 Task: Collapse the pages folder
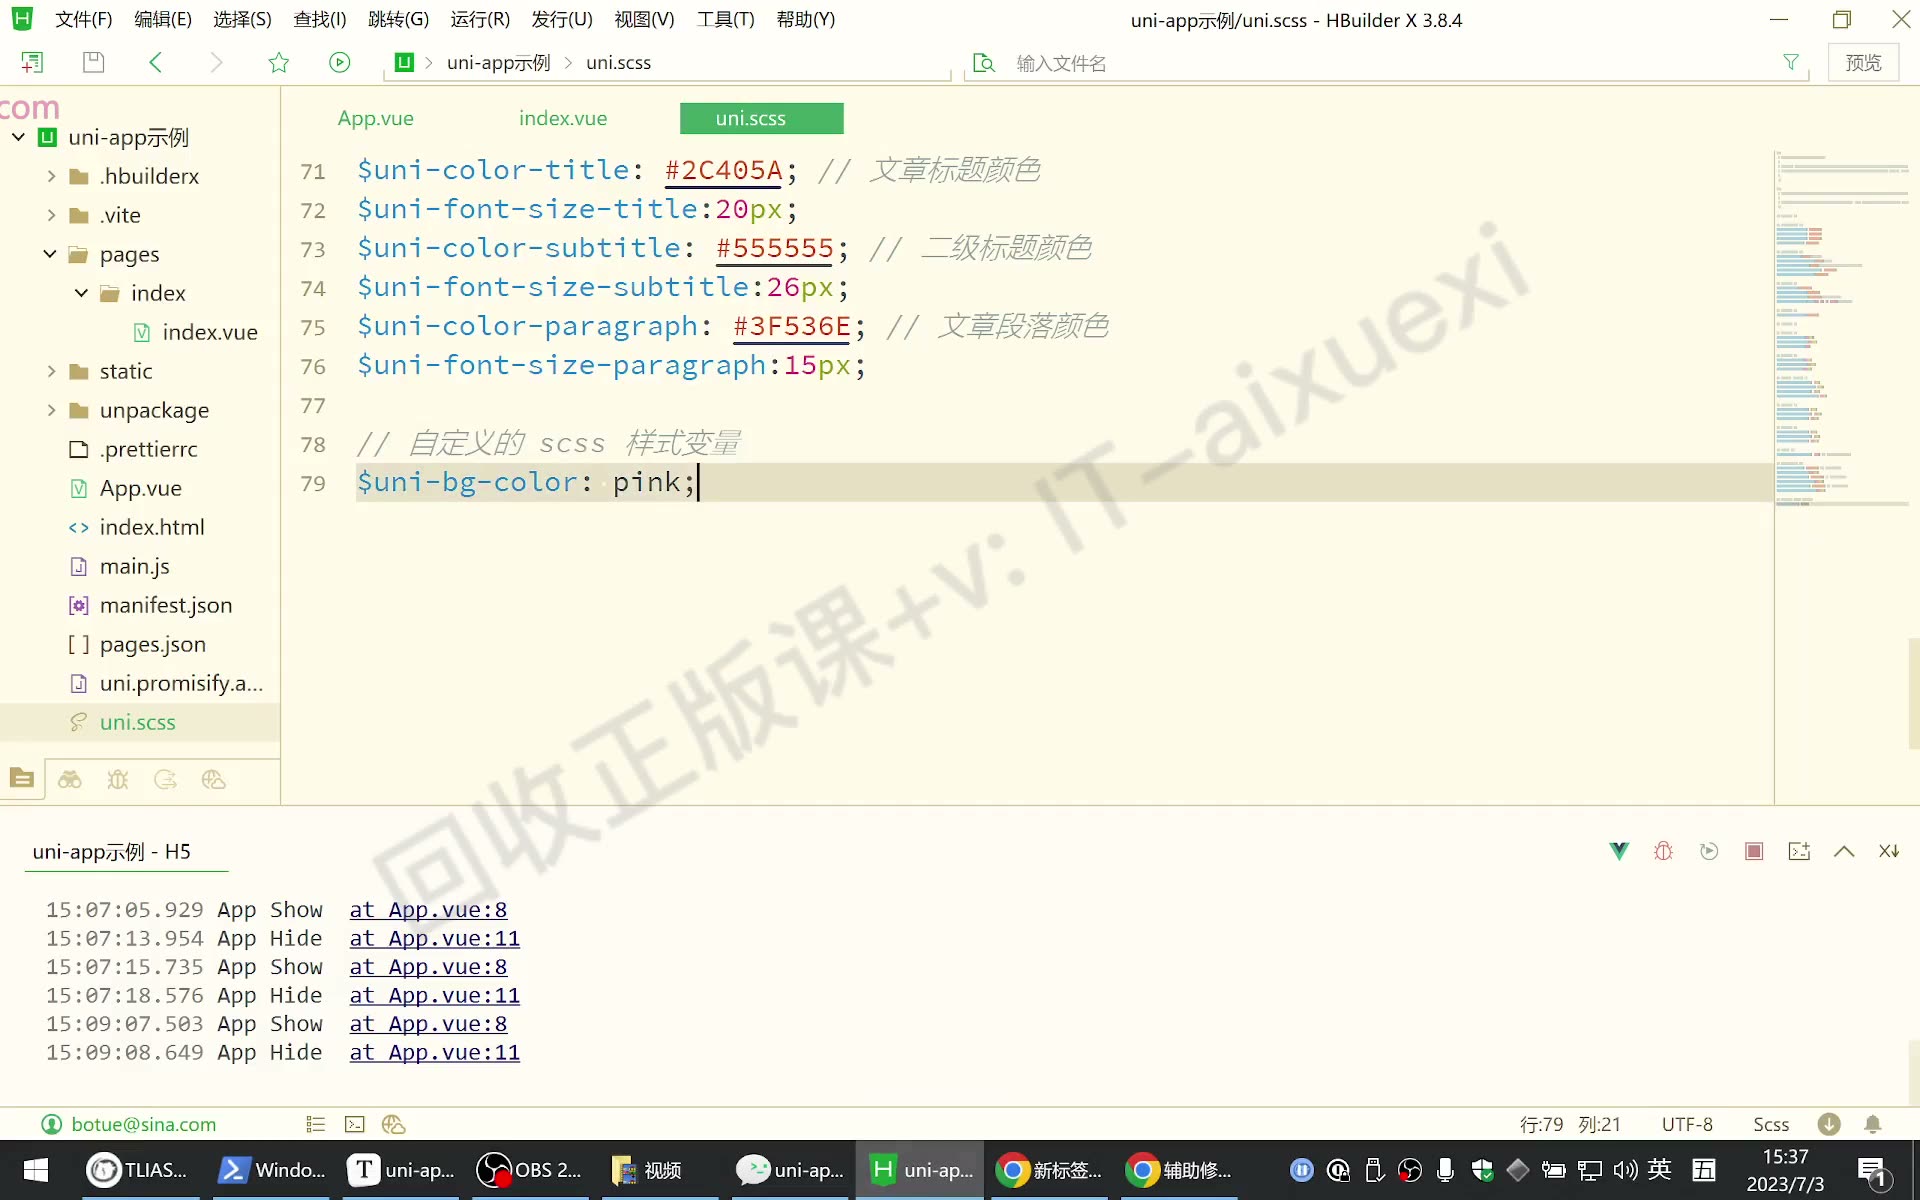(50, 254)
